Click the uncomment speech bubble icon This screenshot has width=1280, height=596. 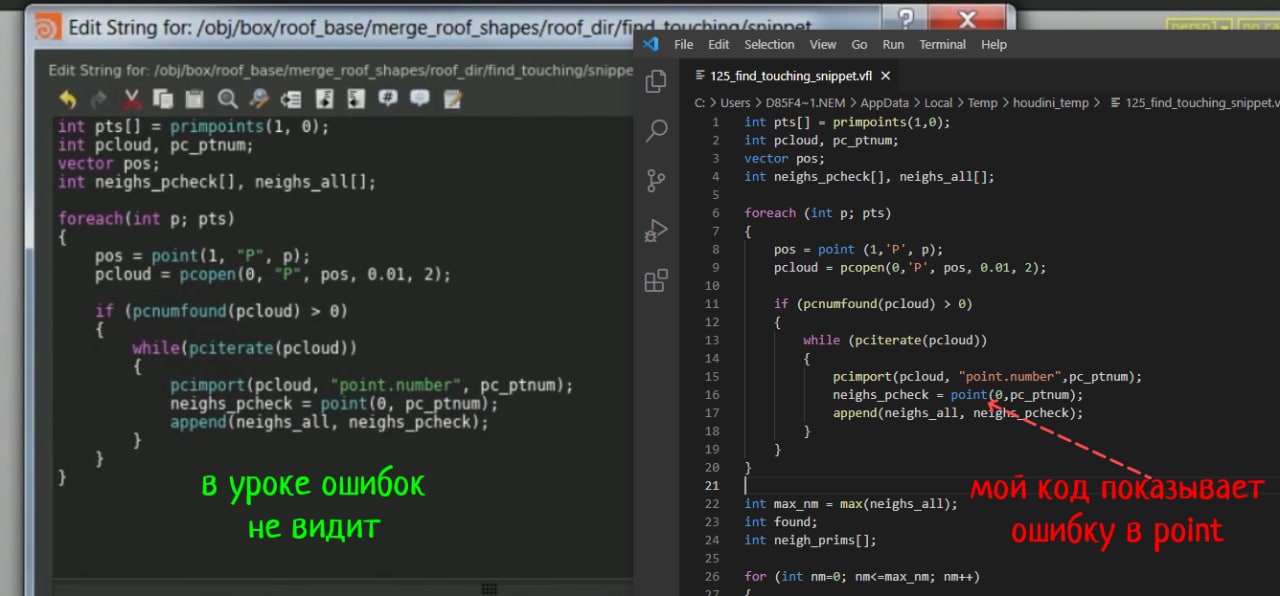click(x=420, y=99)
